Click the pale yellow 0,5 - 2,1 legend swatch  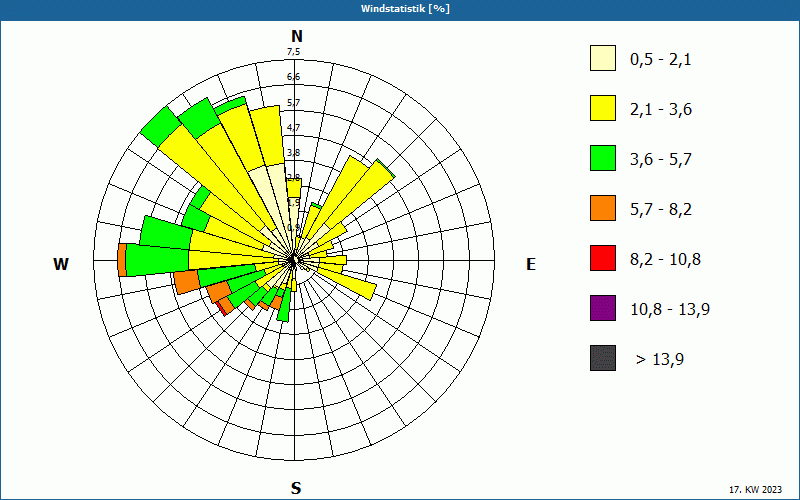(x=603, y=58)
